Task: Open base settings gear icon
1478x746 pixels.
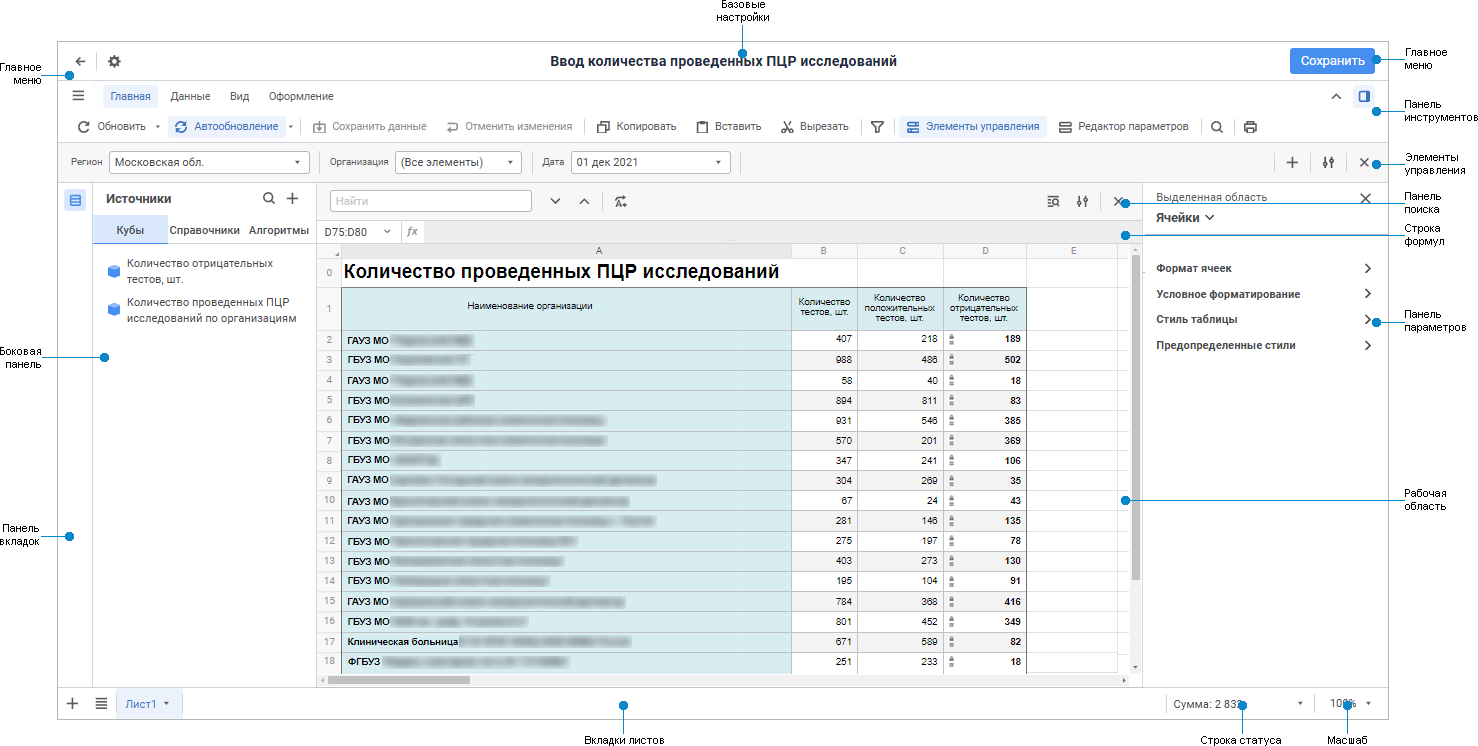Action: click(x=114, y=61)
